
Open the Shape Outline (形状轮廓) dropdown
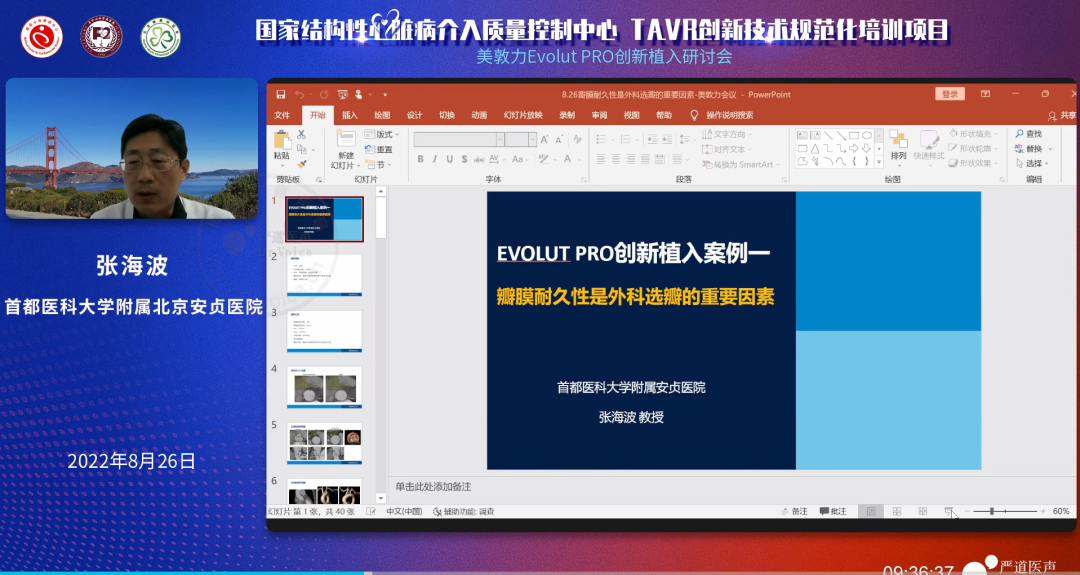point(974,149)
